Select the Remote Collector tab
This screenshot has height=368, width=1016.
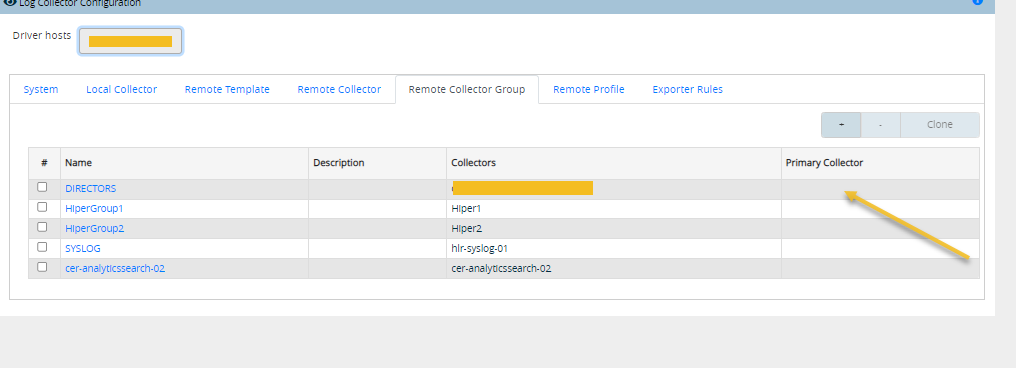click(x=339, y=89)
